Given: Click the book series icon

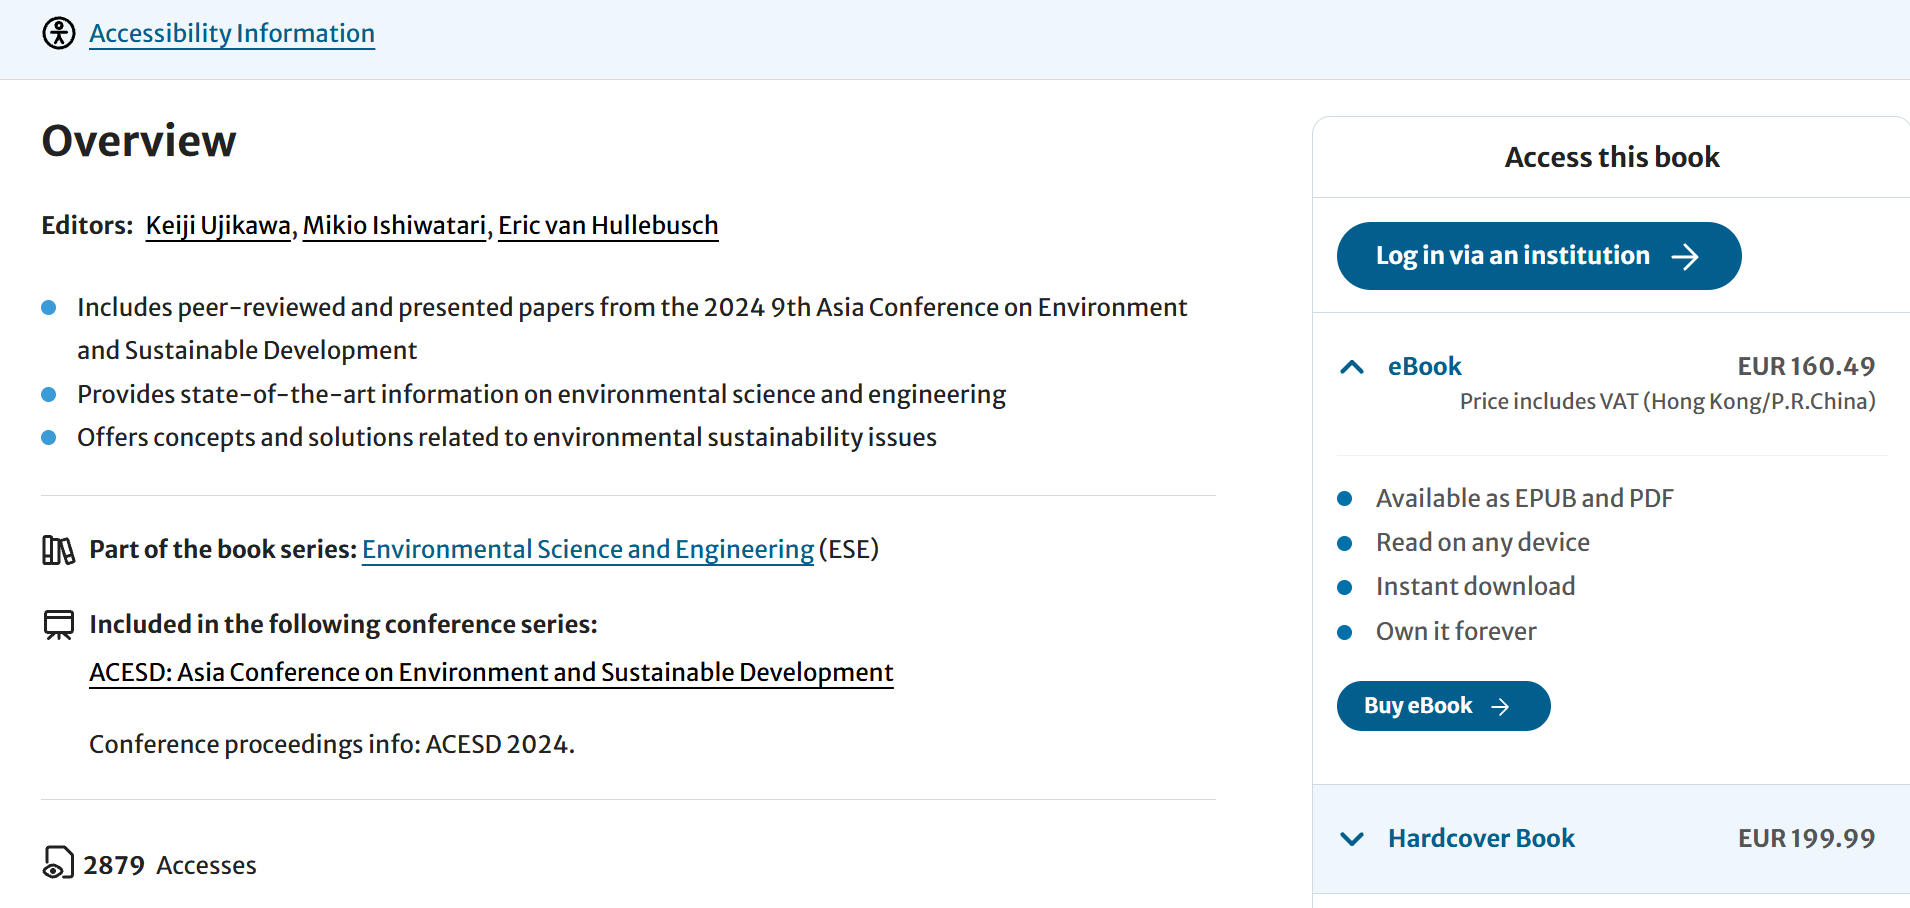Looking at the screenshot, I should tap(58, 550).
